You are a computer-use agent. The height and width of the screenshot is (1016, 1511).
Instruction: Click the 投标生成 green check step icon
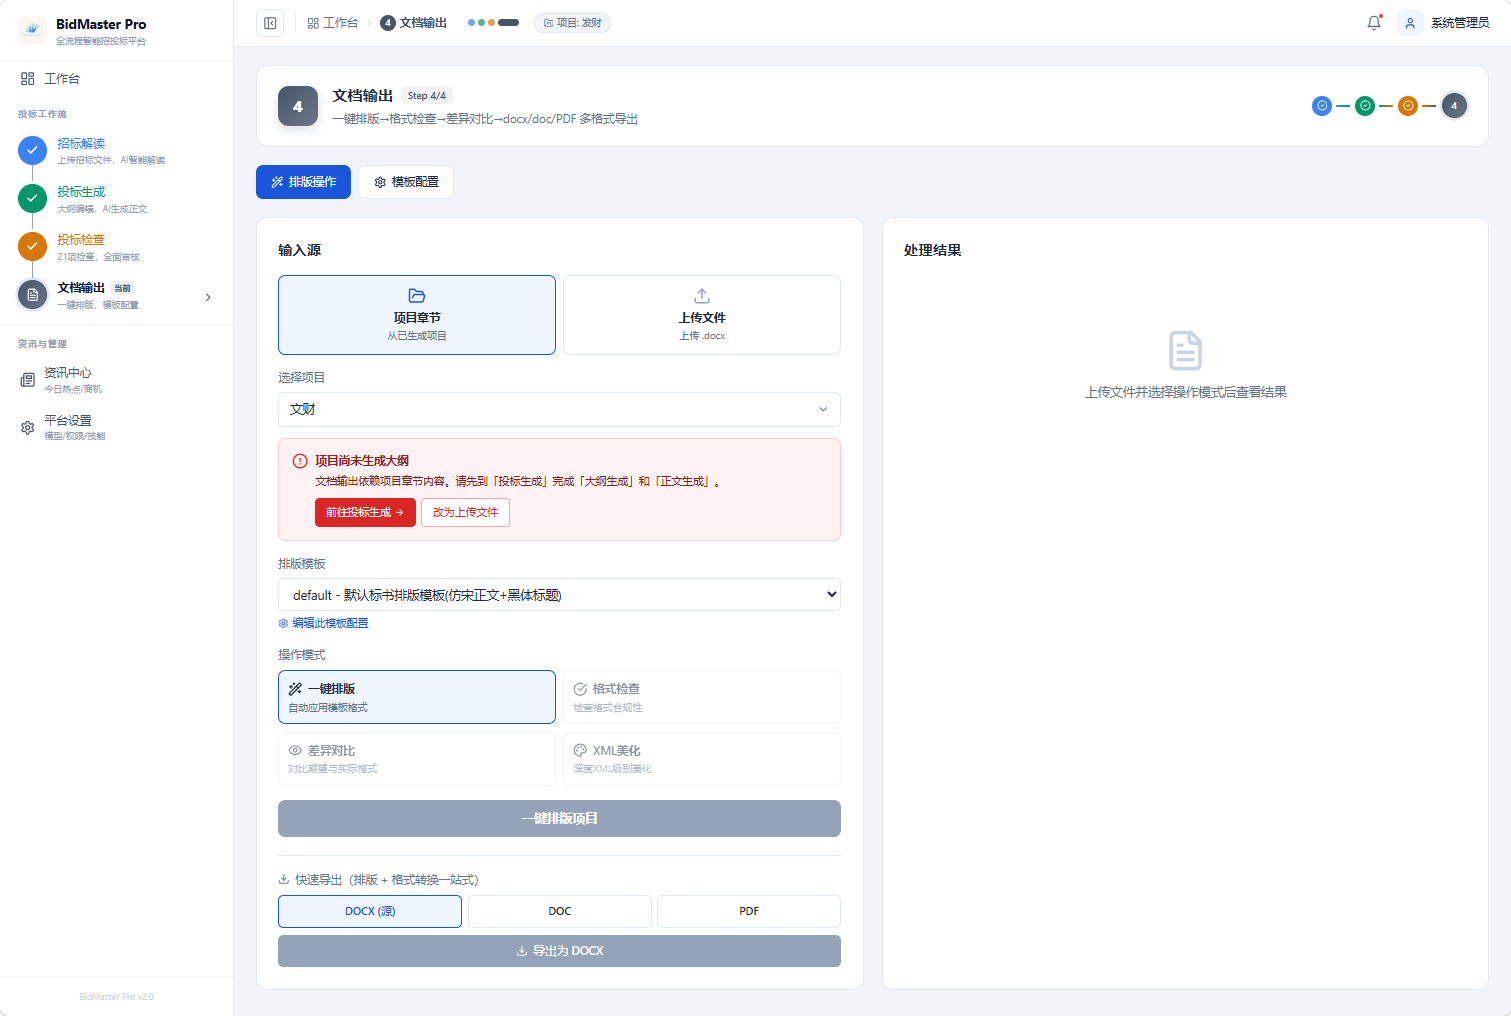(x=33, y=198)
